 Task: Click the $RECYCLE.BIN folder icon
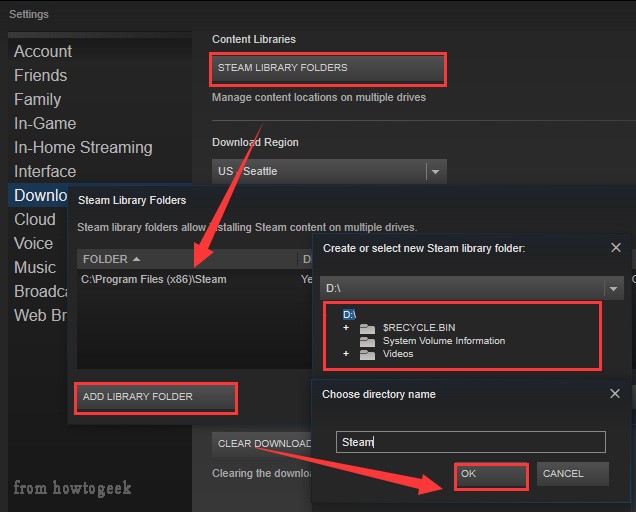tap(367, 328)
